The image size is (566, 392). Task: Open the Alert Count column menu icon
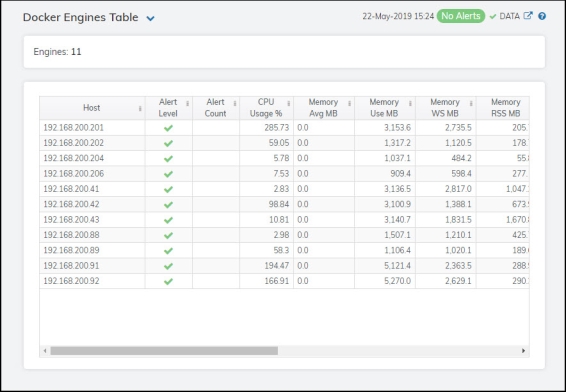pos(235,104)
